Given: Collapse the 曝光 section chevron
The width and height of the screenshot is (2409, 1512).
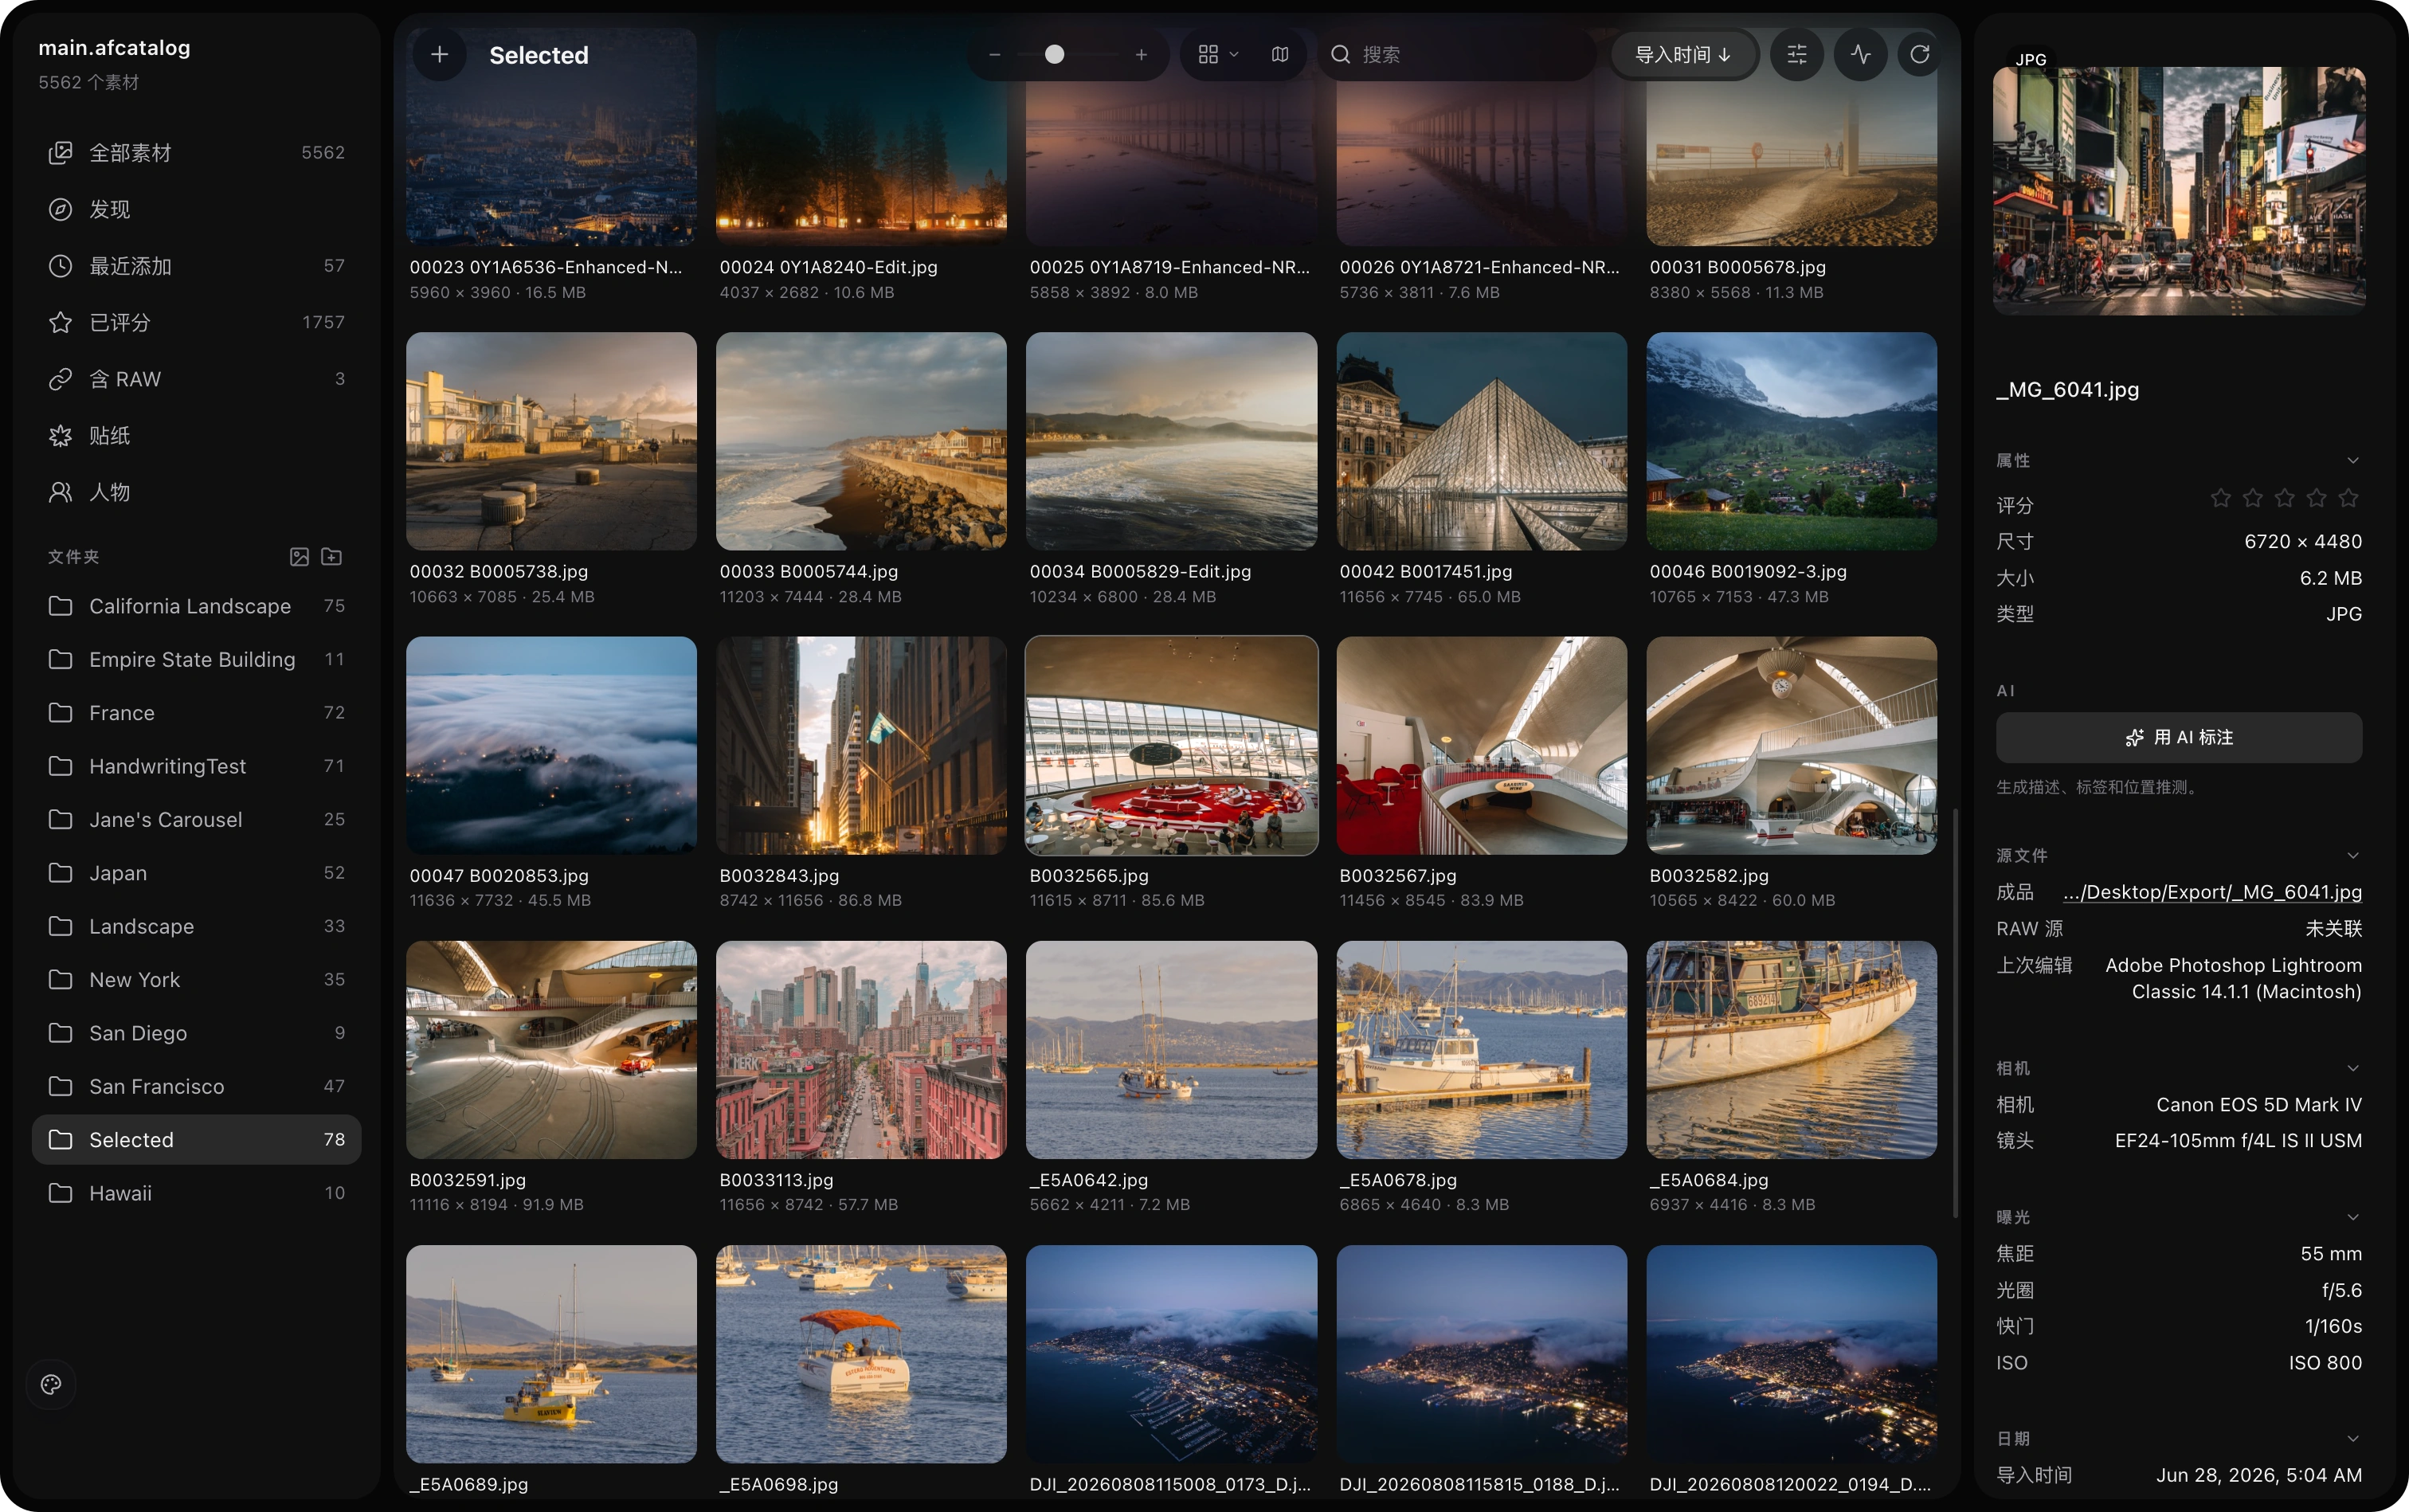Looking at the screenshot, I should tap(2353, 1218).
